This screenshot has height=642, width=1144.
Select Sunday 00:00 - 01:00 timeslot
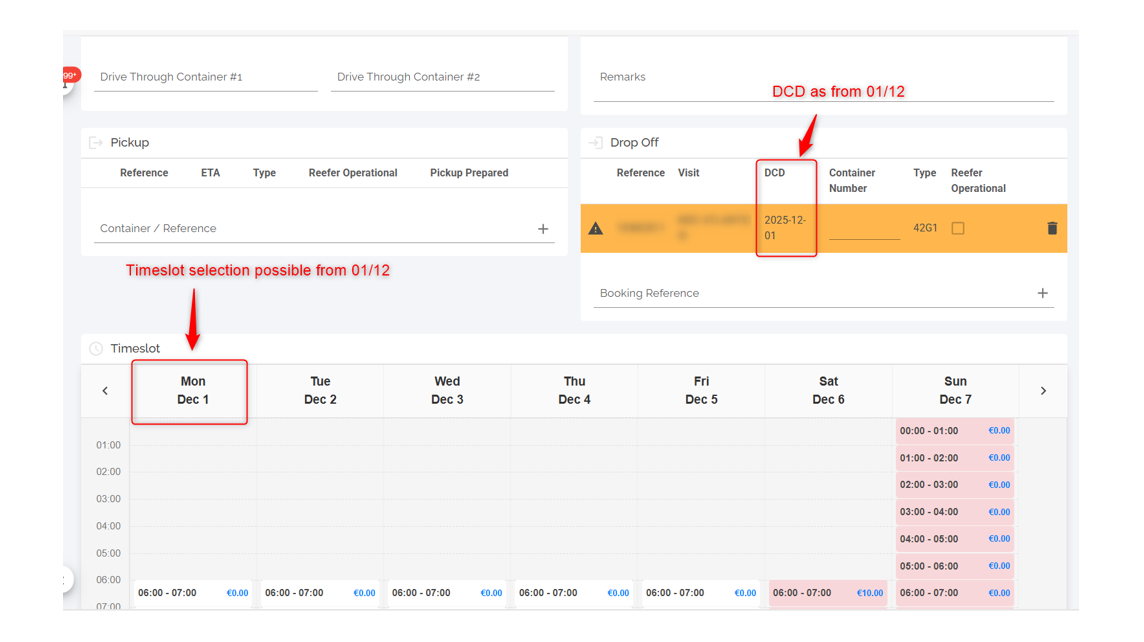tap(954, 431)
